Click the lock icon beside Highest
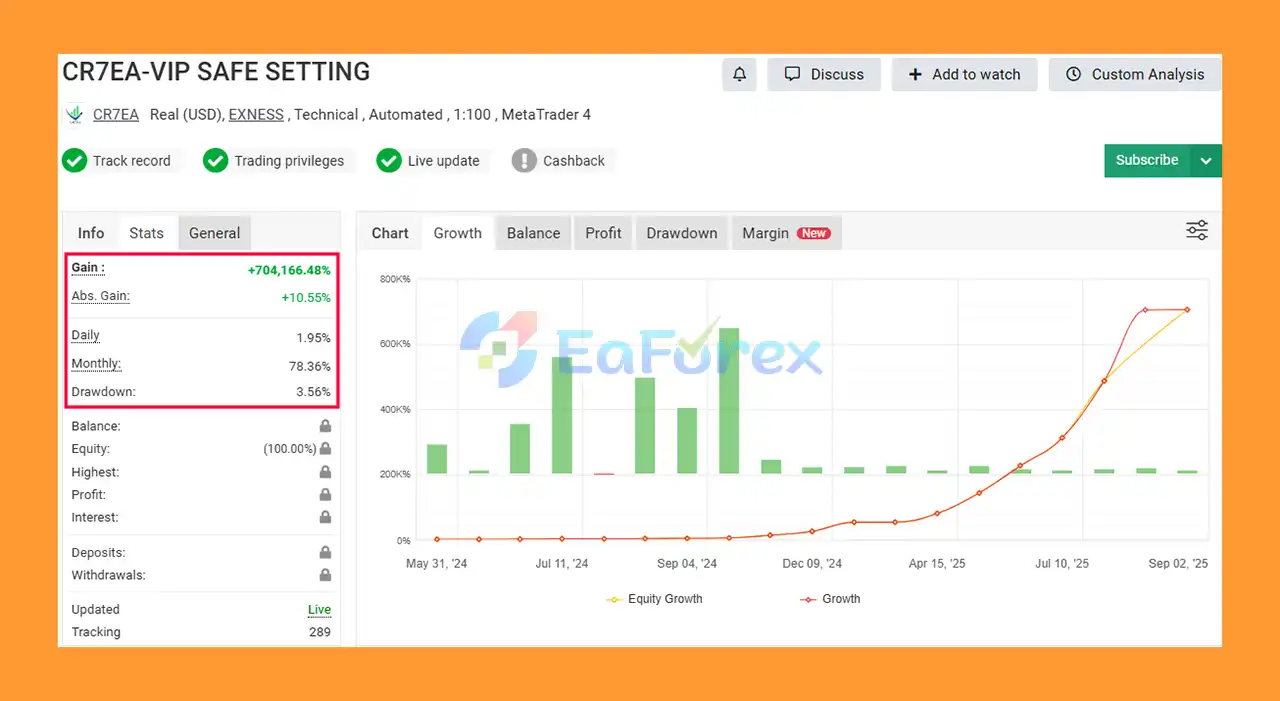Viewport: 1280px width, 701px height. coord(325,472)
